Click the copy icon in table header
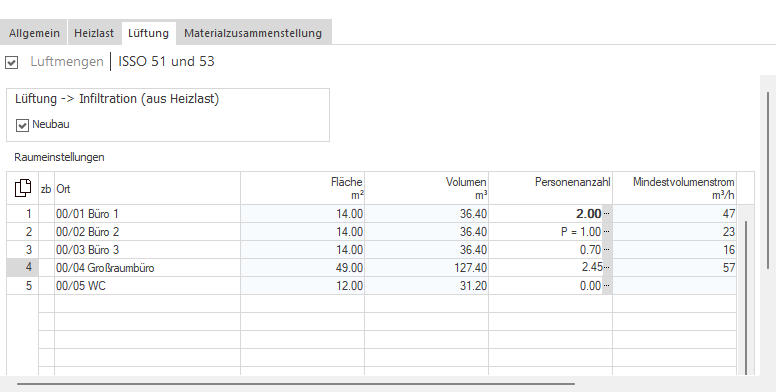This screenshot has height=392, width=776. (23, 188)
